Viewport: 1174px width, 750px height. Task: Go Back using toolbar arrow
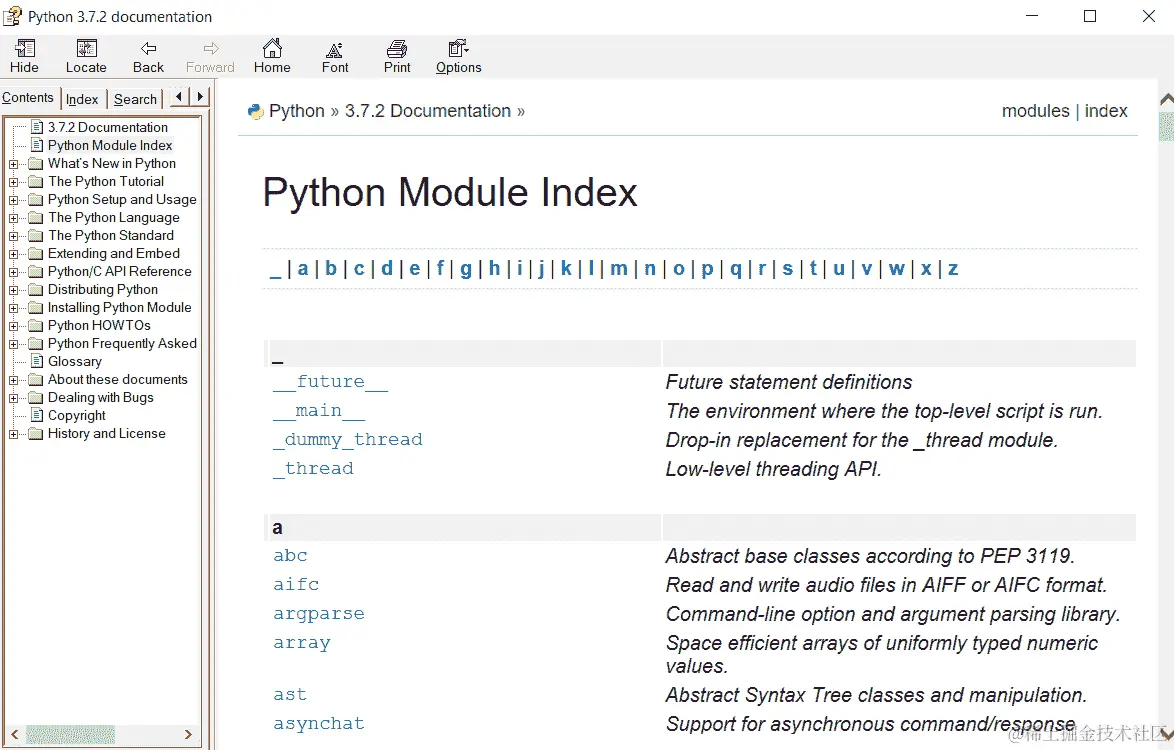tap(148, 49)
